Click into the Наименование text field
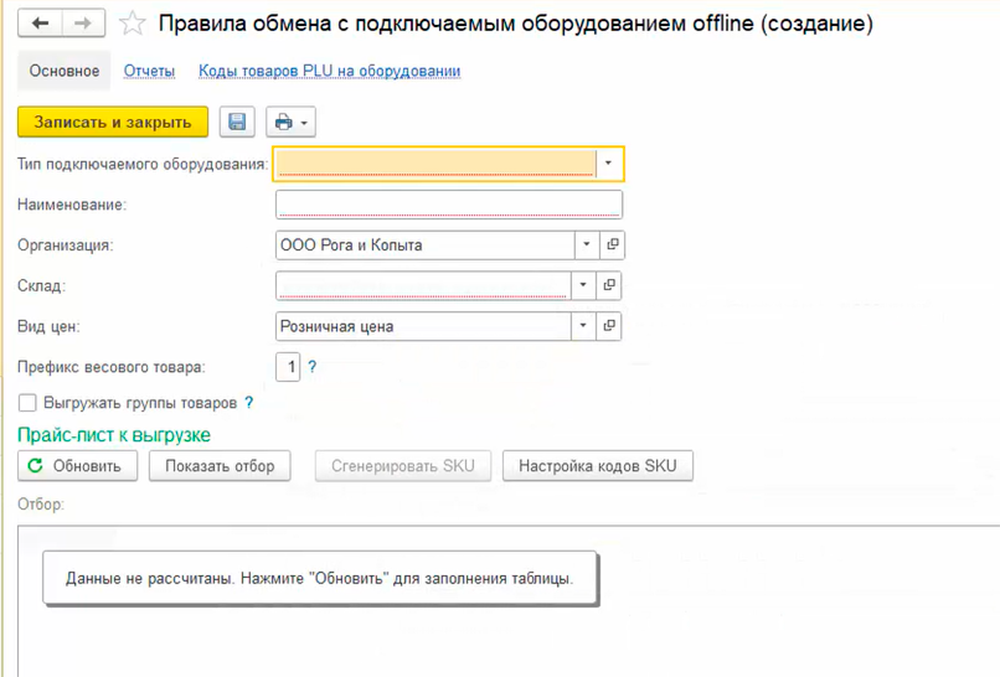Screen dimensions: 1000x677 (448, 204)
